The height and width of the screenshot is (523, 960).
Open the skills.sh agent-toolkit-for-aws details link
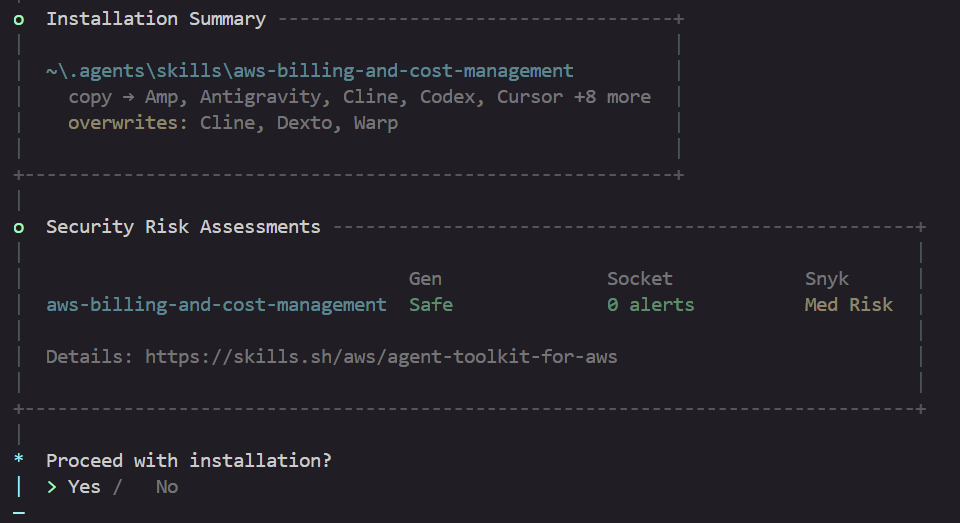(381, 356)
